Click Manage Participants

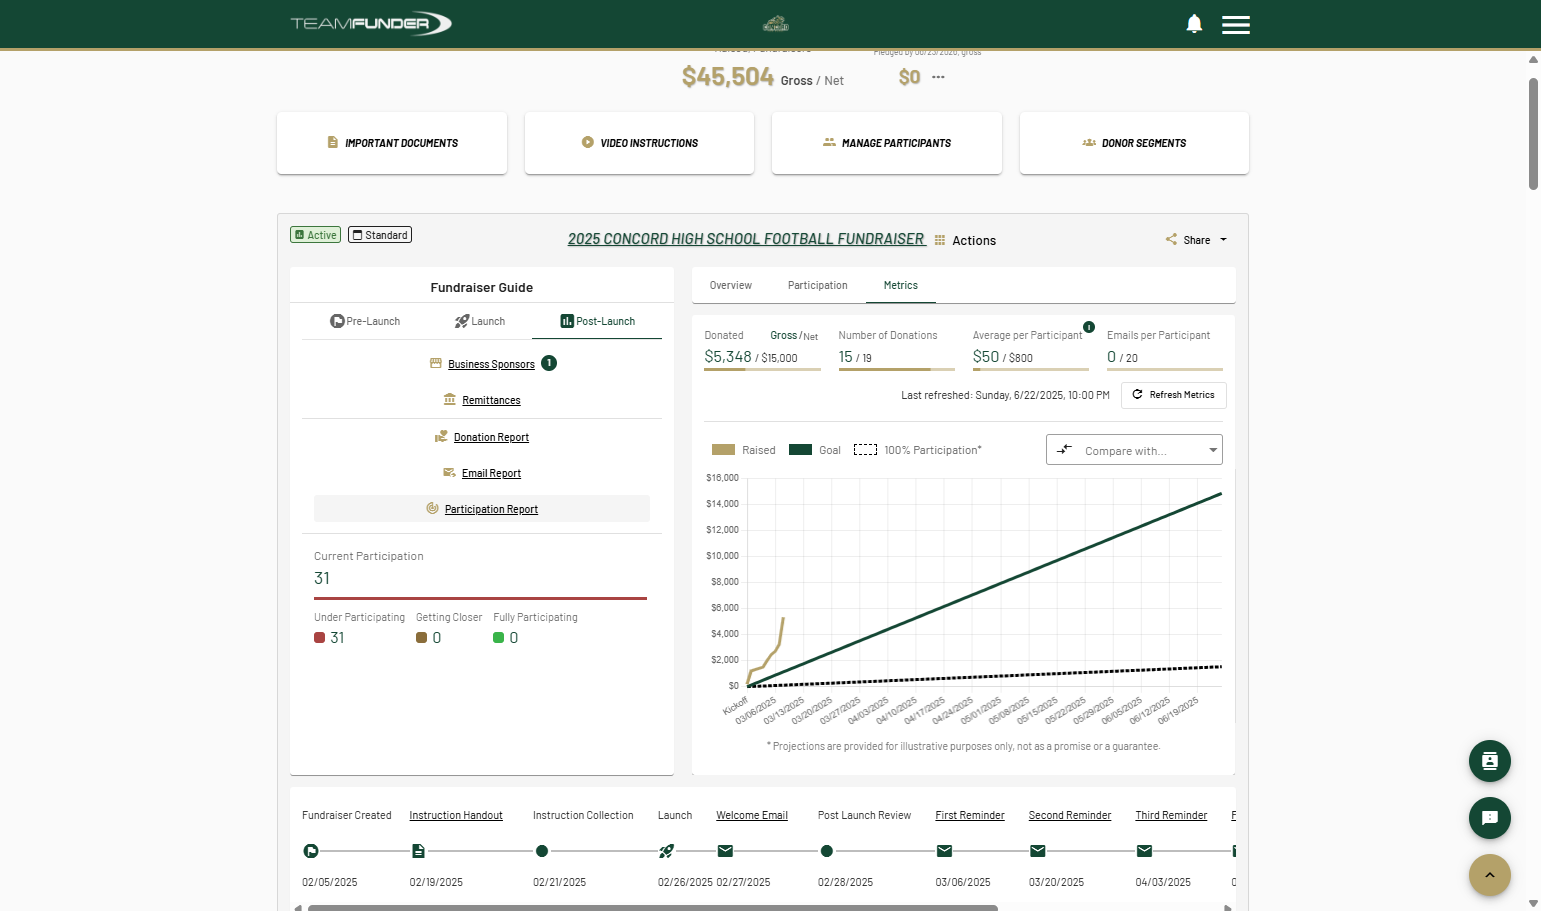[x=887, y=143]
